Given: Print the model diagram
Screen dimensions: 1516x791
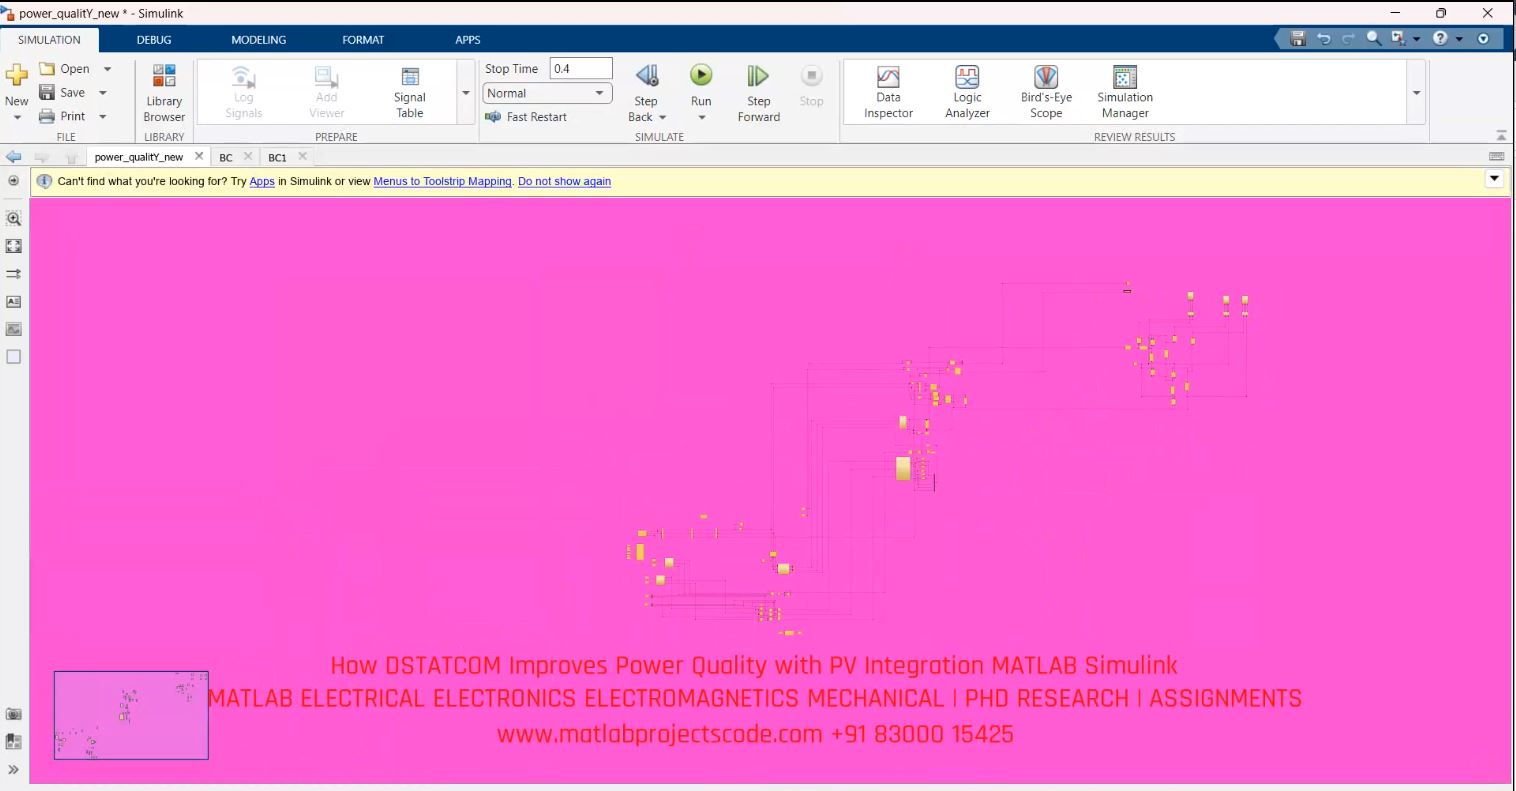Looking at the screenshot, I should point(62,116).
